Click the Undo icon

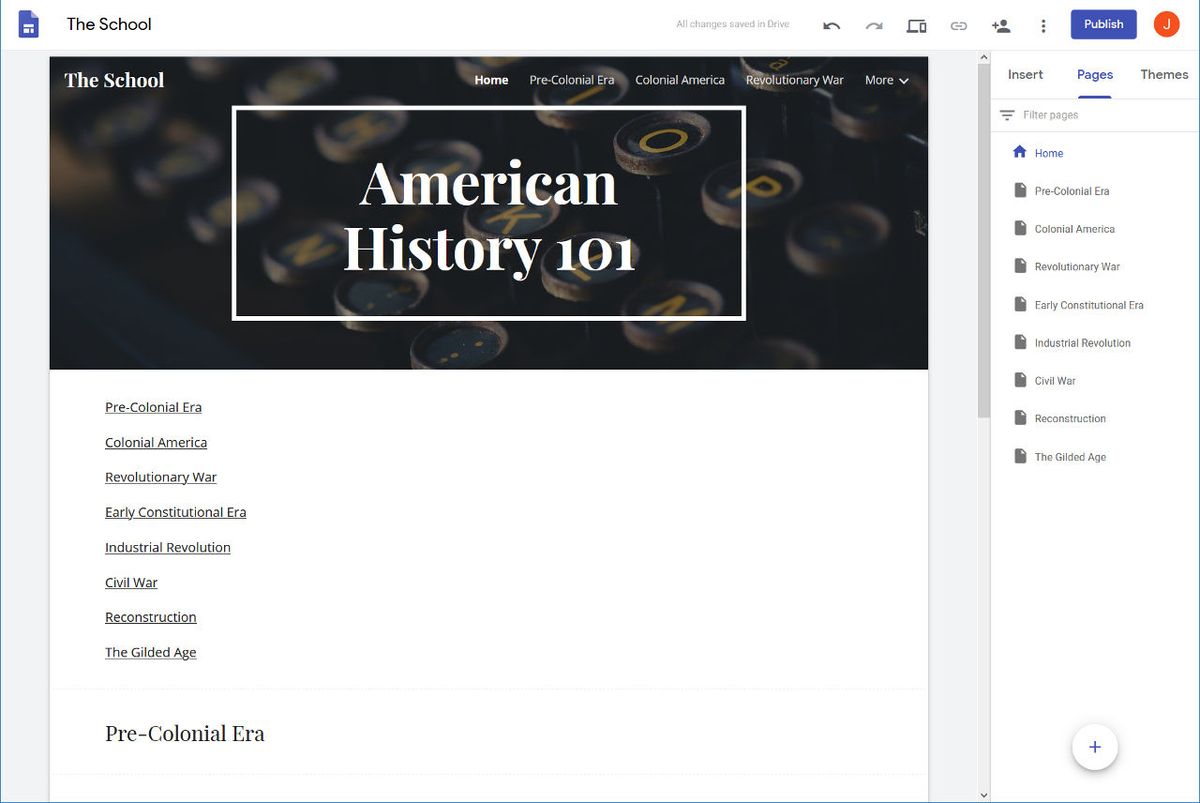(832, 24)
